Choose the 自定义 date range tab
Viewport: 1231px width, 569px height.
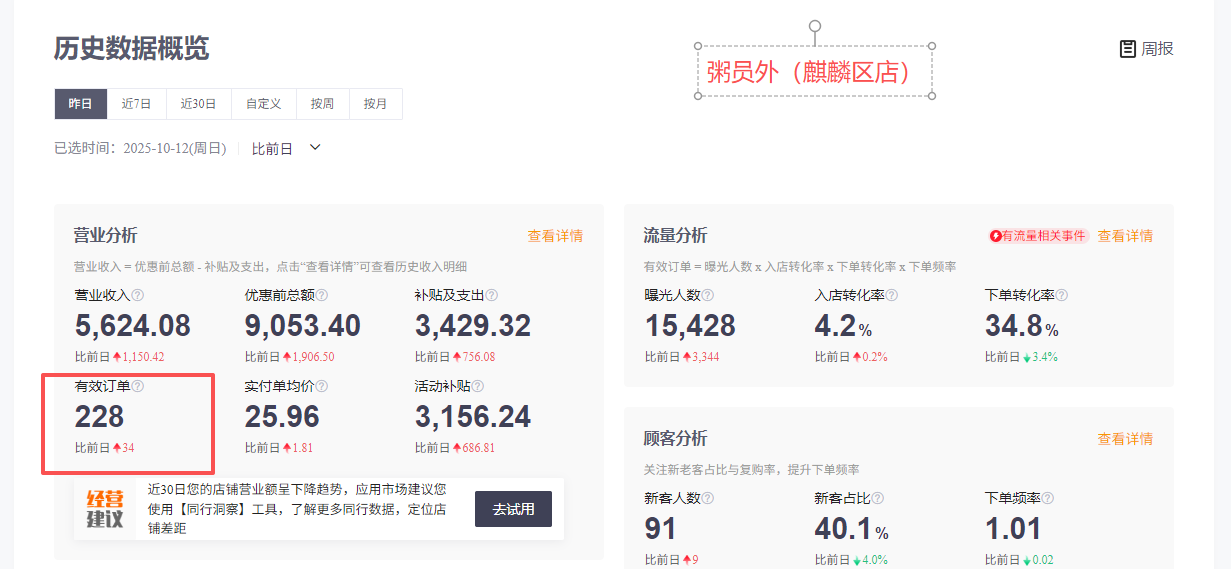264,104
